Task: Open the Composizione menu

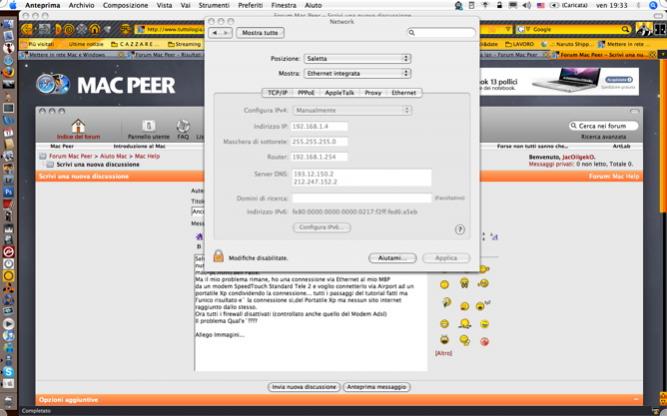Action: pyautogui.click(x=125, y=6)
